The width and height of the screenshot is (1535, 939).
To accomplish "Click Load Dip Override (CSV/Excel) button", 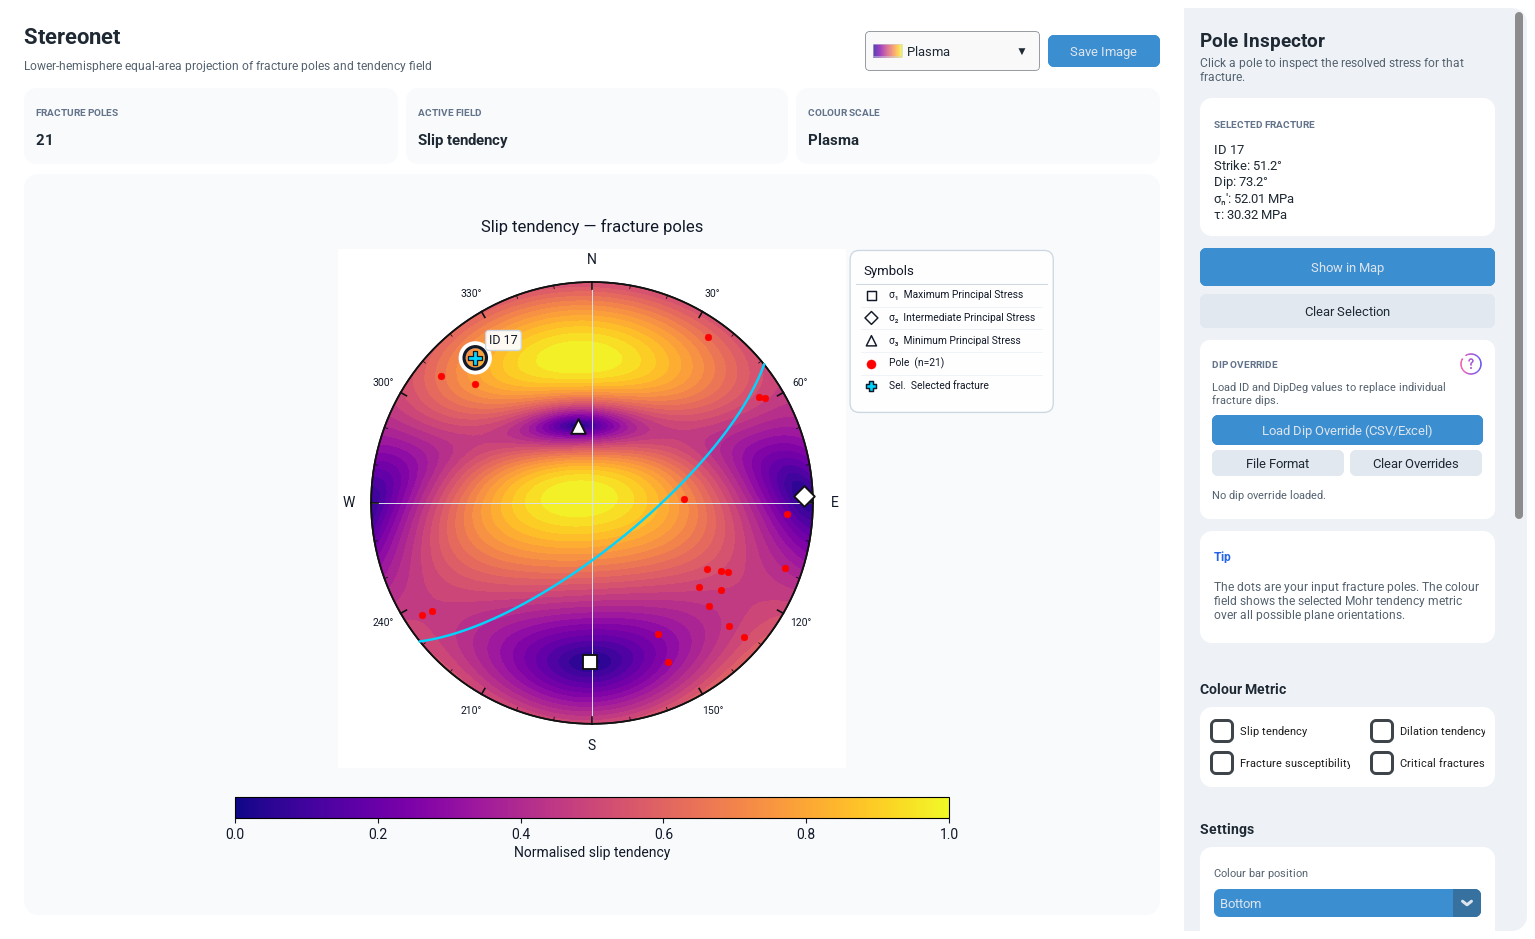I will (1347, 430).
